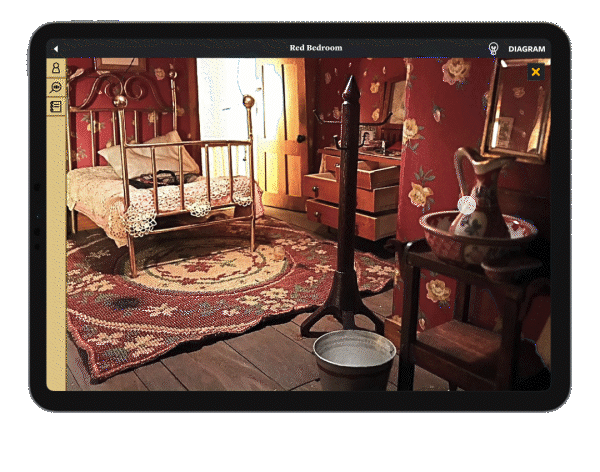600x472 pixels.
Task: Open the person profile sidebar icon
Action: (56, 68)
